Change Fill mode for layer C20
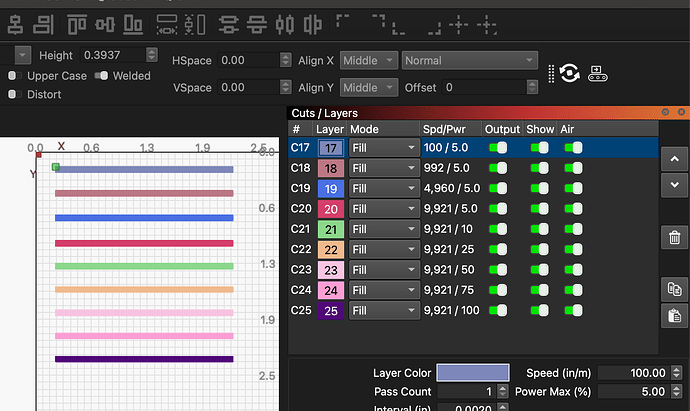 click(x=384, y=209)
